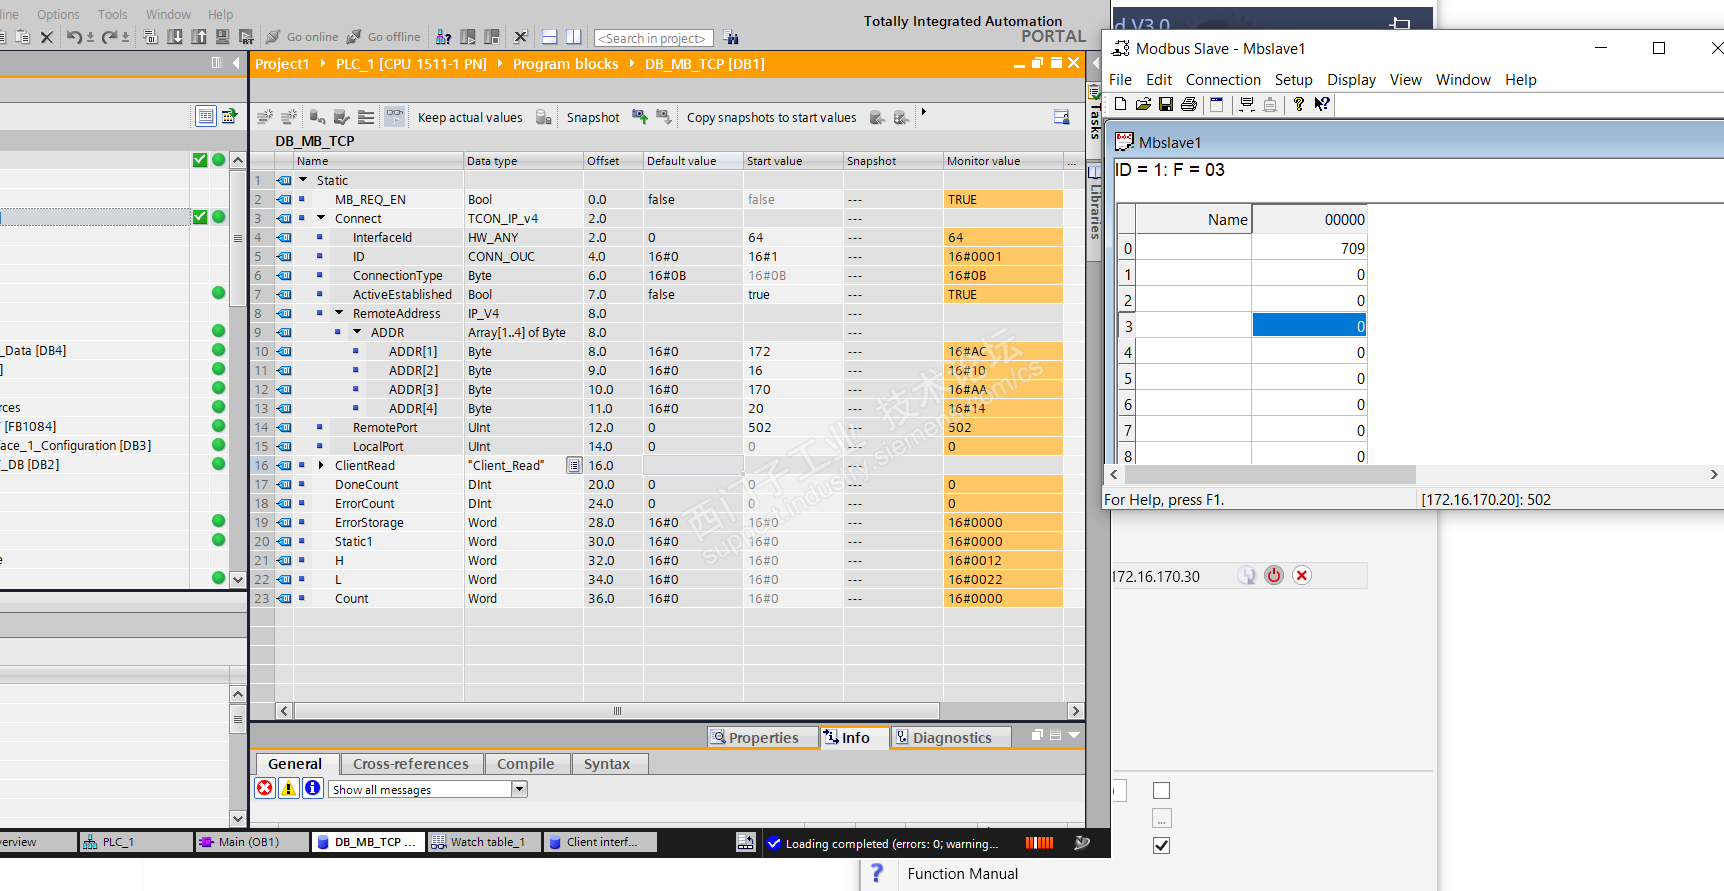The height and width of the screenshot is (891, 1724).
Task: Open the Display menu in Modbus Slave
Action: click(x=1351, y=80)
